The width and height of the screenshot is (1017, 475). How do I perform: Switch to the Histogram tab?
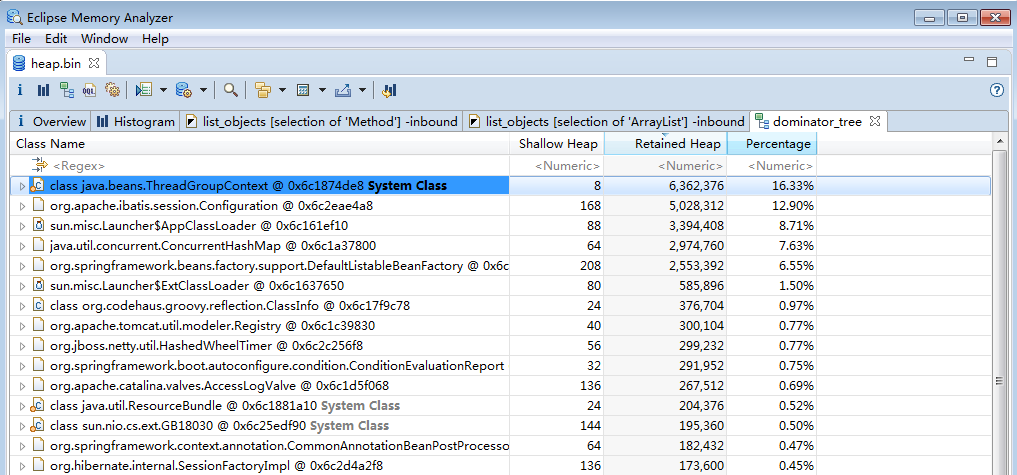135,122
